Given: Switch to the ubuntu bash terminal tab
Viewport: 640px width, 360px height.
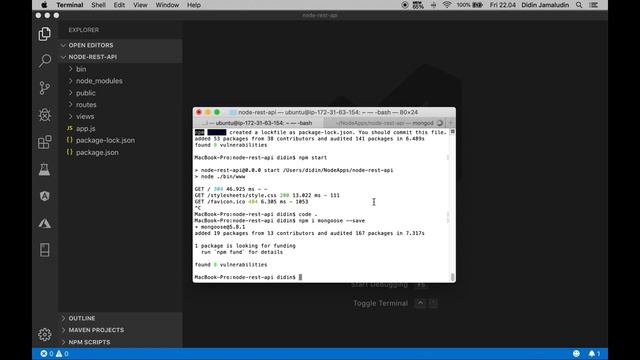Looking at the screenshot, I should point(259,123).
